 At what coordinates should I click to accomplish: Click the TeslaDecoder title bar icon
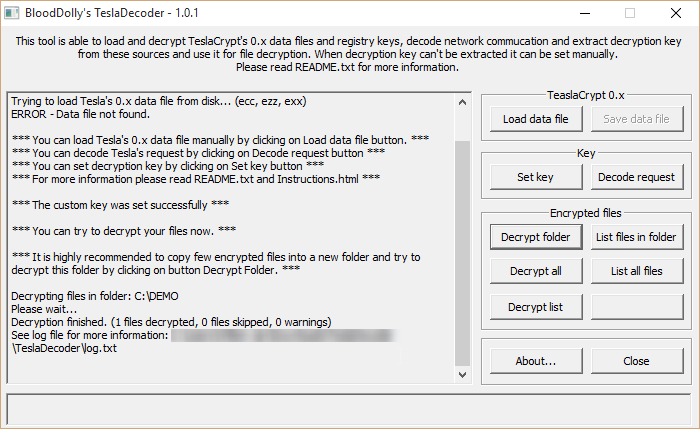point(15,13)
